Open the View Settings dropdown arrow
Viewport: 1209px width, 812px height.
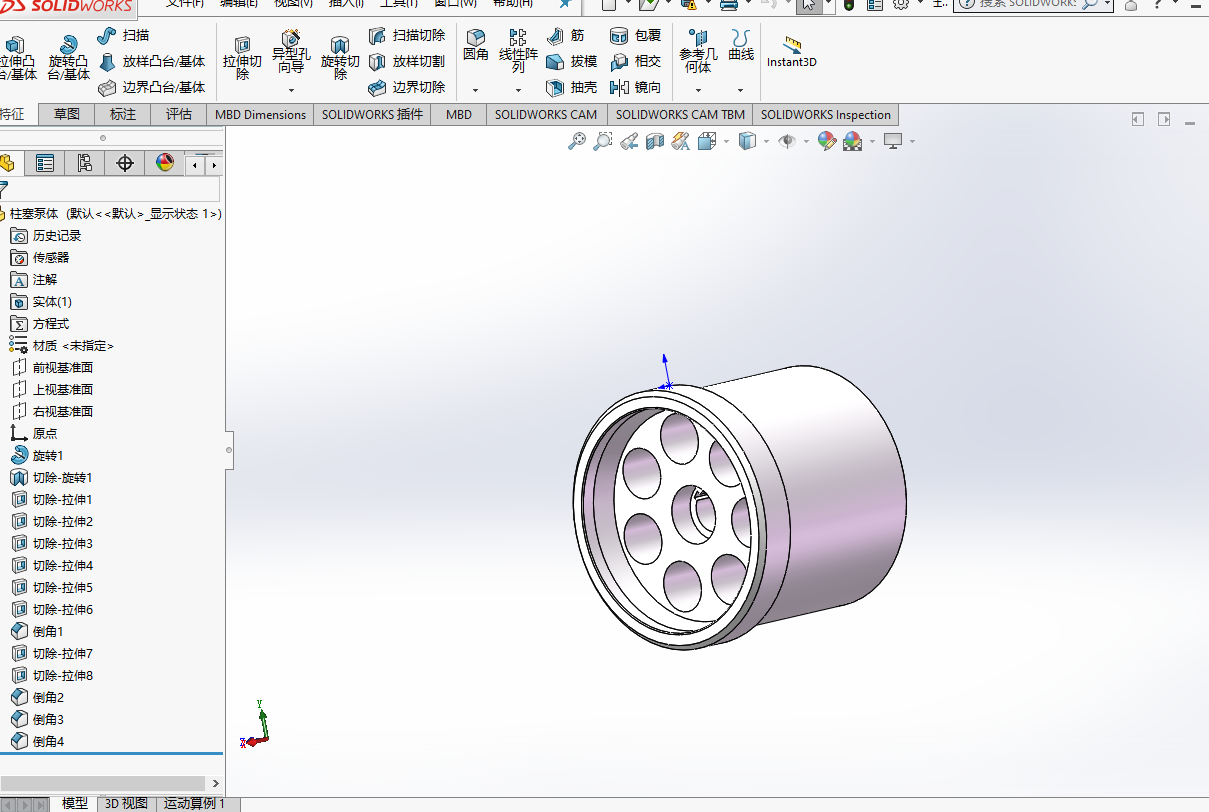[912, 142]
